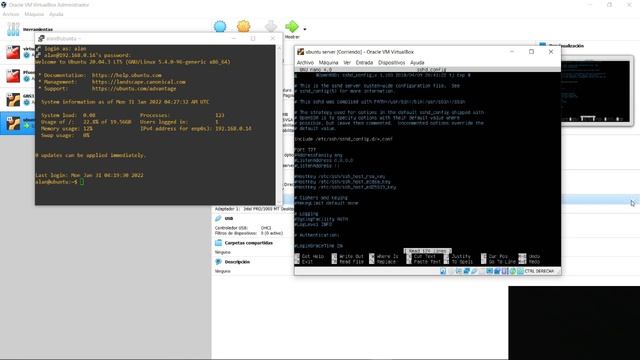640x360 pixels.
Task: Open Archivo menu in VirtualBox Manager
Action: tap(11, 14)
